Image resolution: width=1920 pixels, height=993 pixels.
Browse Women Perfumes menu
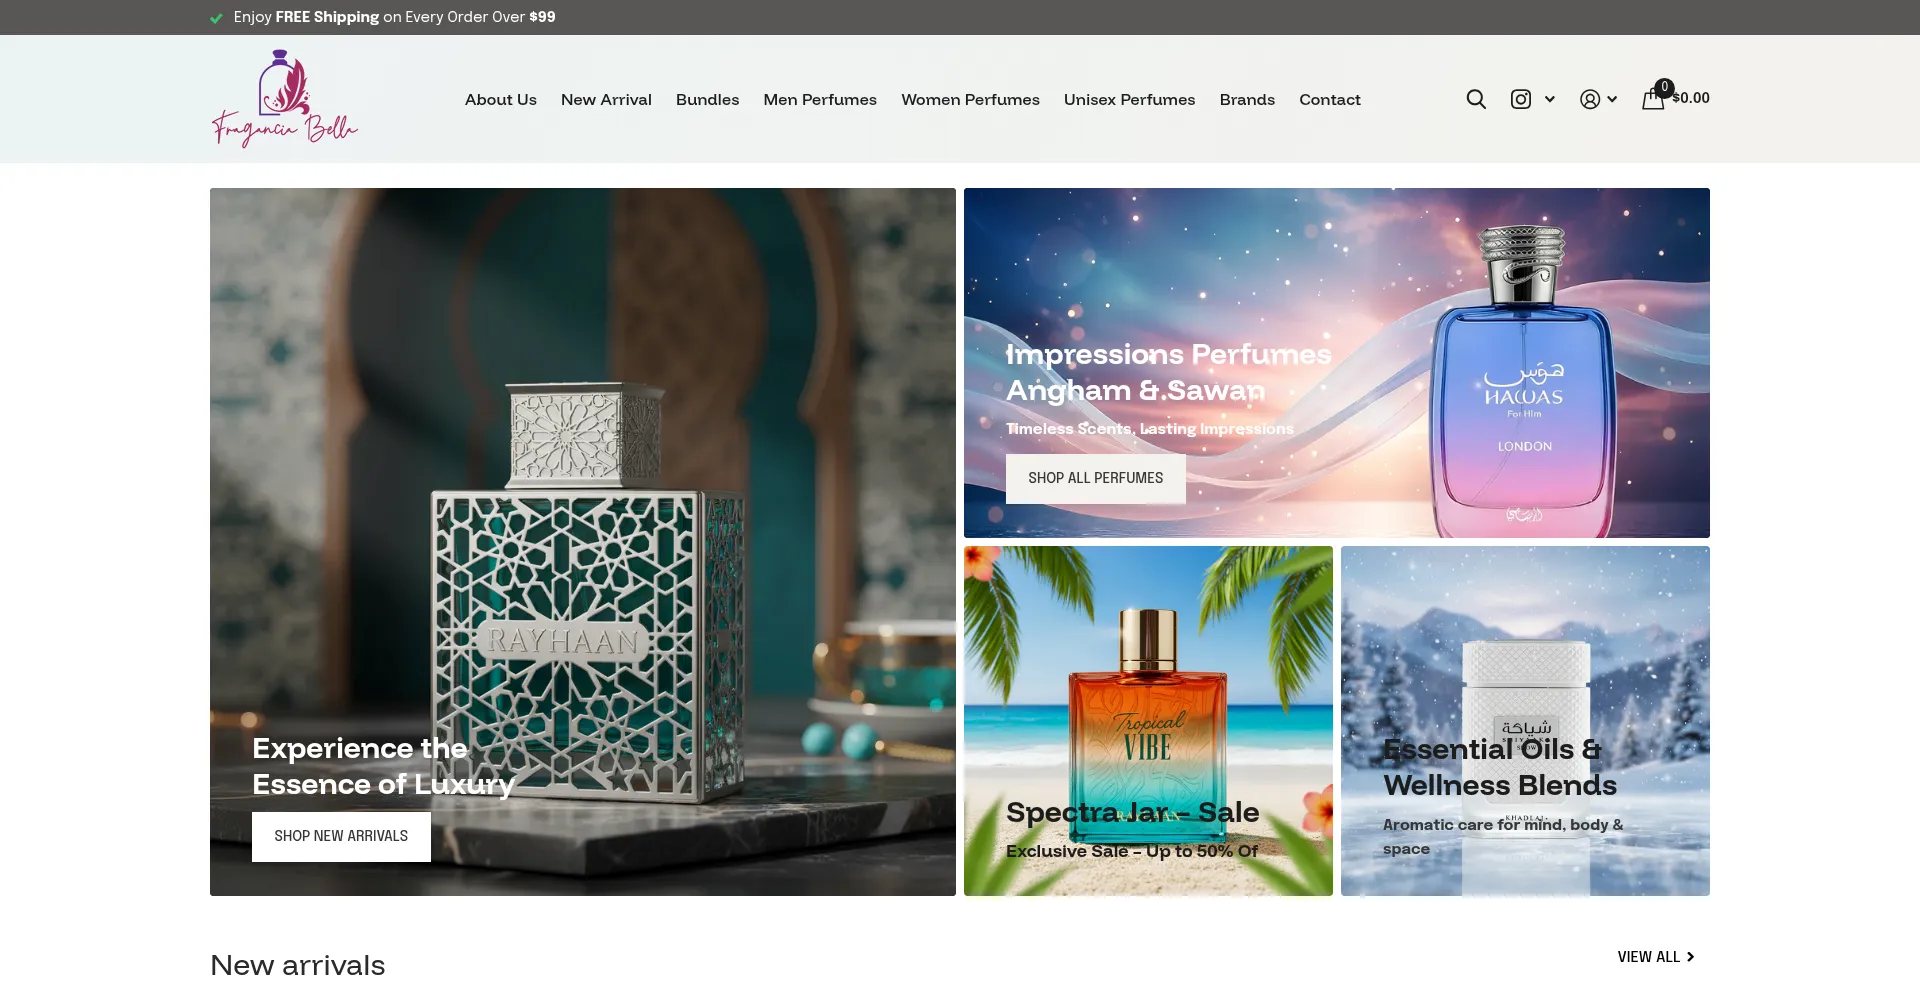(970, 99)
